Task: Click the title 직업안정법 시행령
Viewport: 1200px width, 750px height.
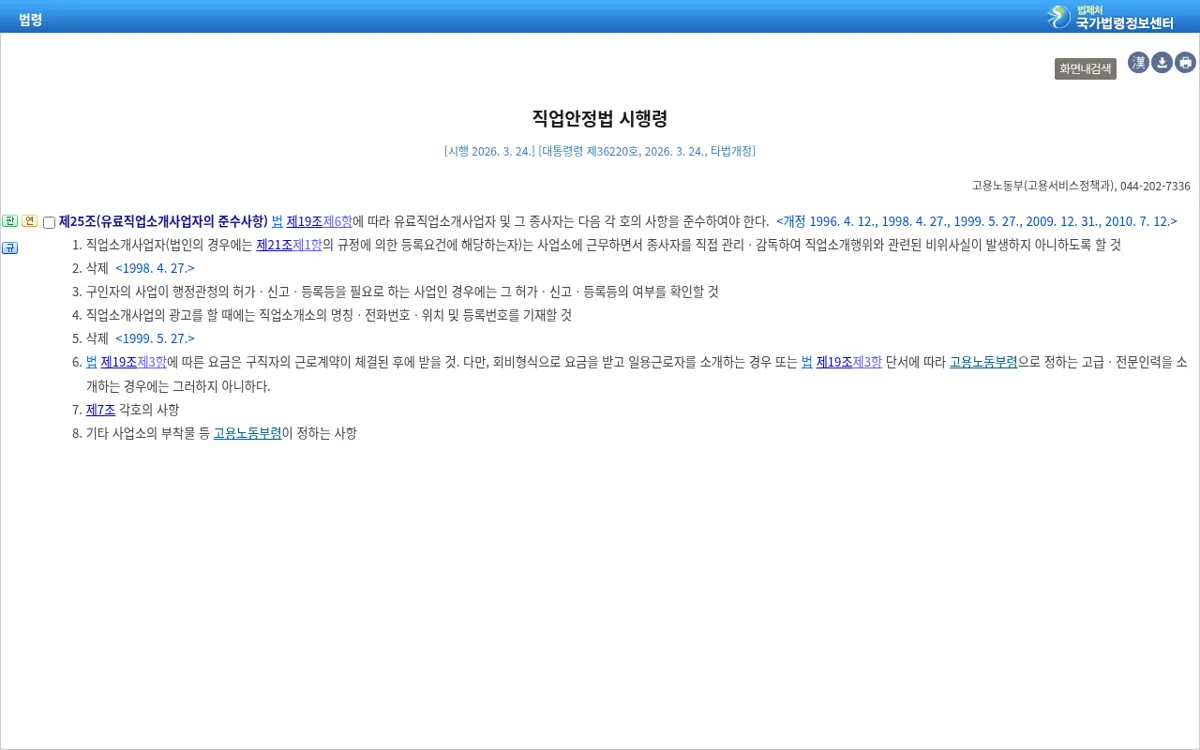Action: click(600, 118)
